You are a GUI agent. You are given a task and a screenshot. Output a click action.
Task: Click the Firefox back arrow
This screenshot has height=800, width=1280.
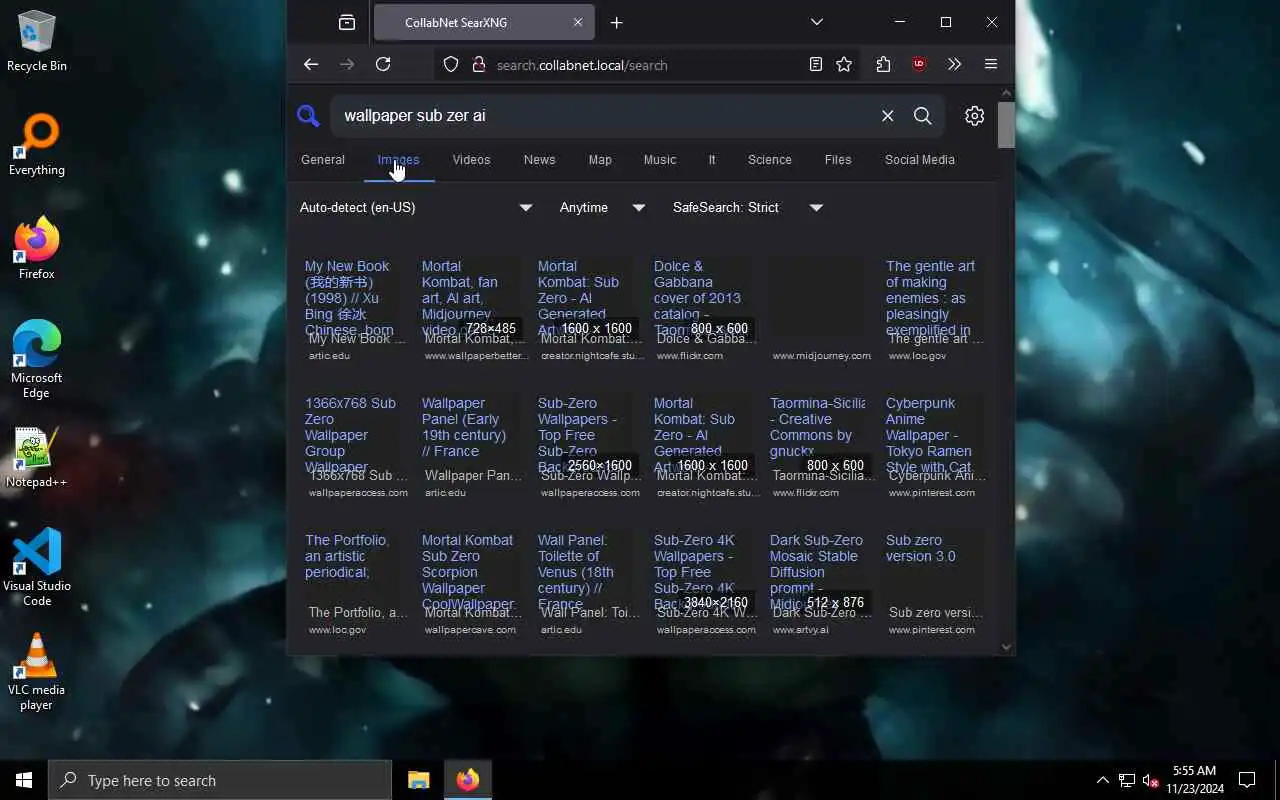(x=311, y=64)
